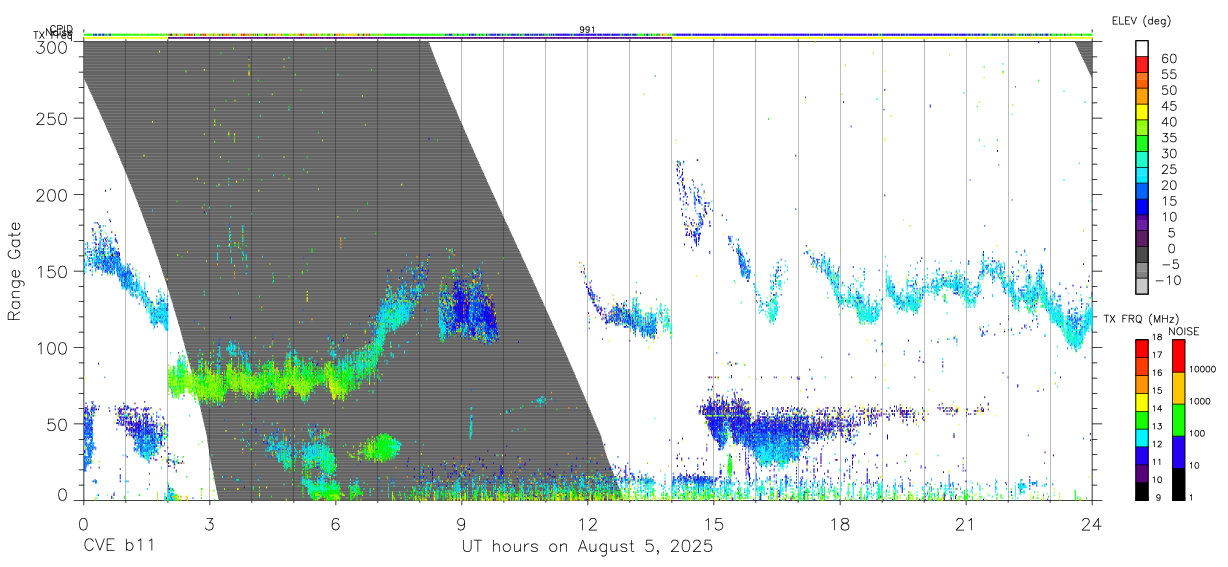Screen dimensions: 1228x567
Task: Click the x-axis tick label 24
Action: [1092, 523]
